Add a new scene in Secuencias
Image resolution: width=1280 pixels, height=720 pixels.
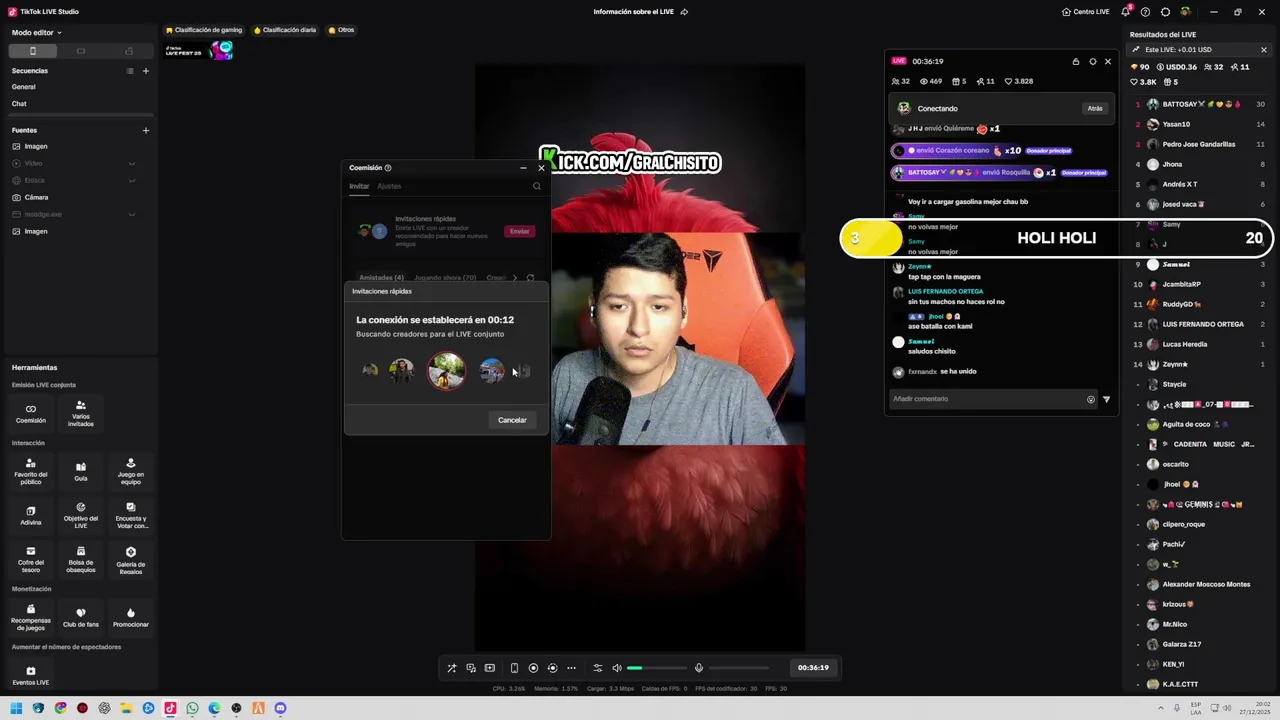(145, 71)
